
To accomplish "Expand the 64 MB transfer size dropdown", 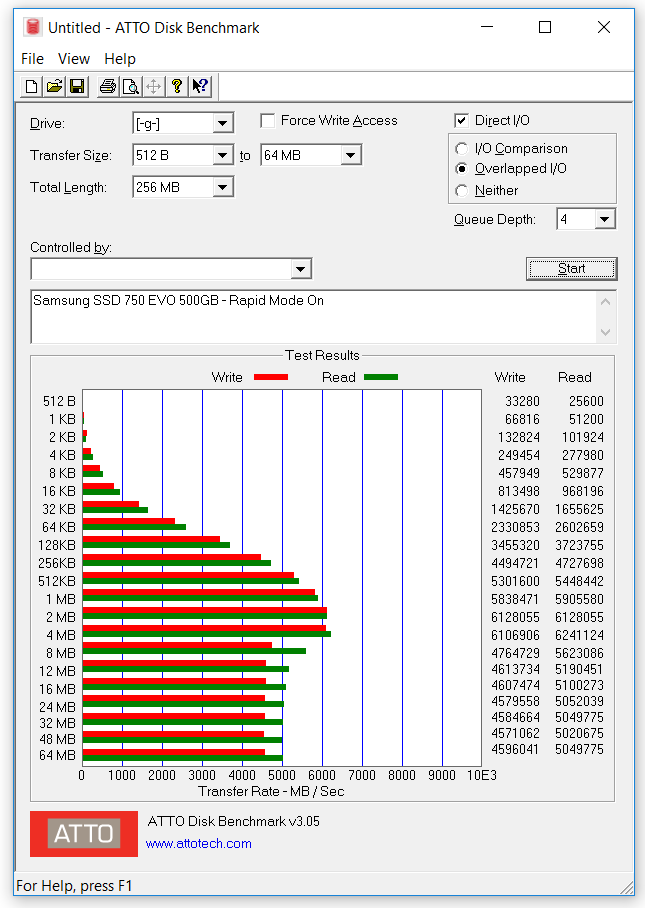I will (350, 155).
